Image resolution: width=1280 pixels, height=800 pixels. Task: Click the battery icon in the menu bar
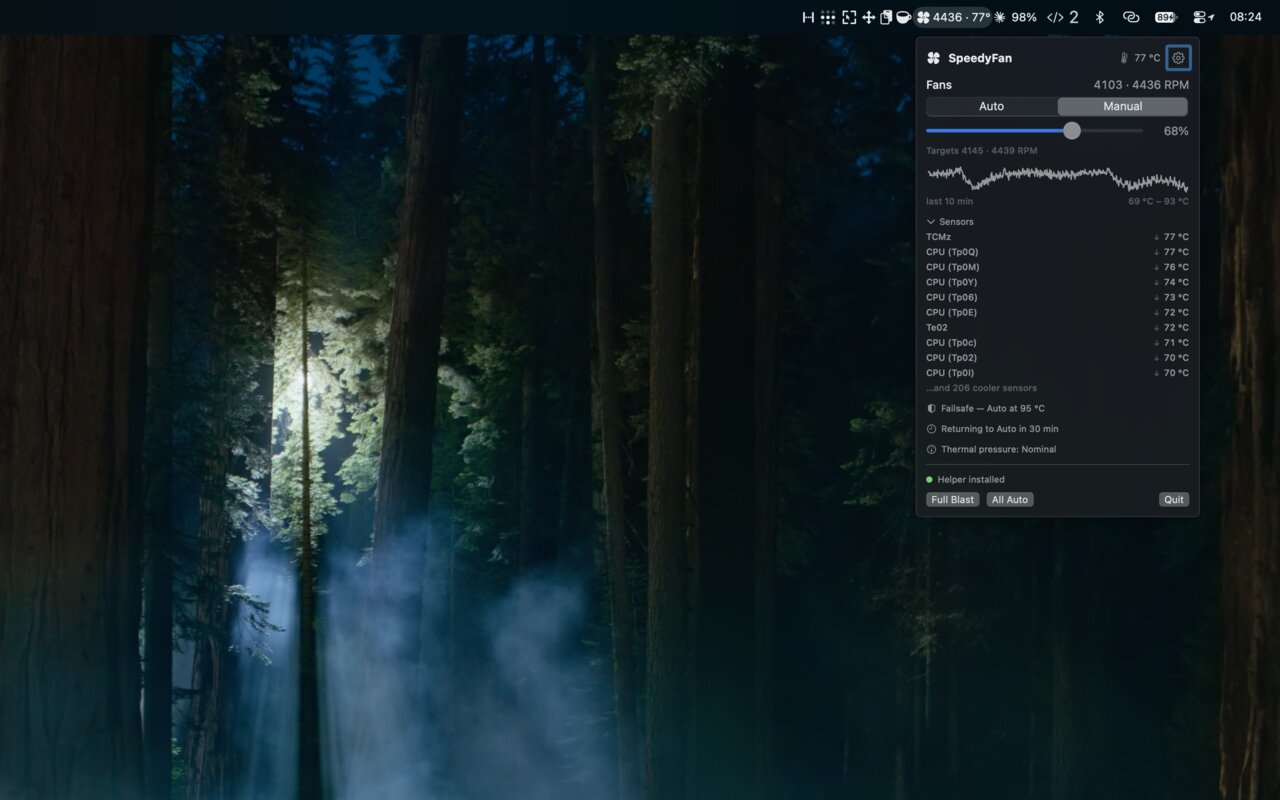[1166, 17]
